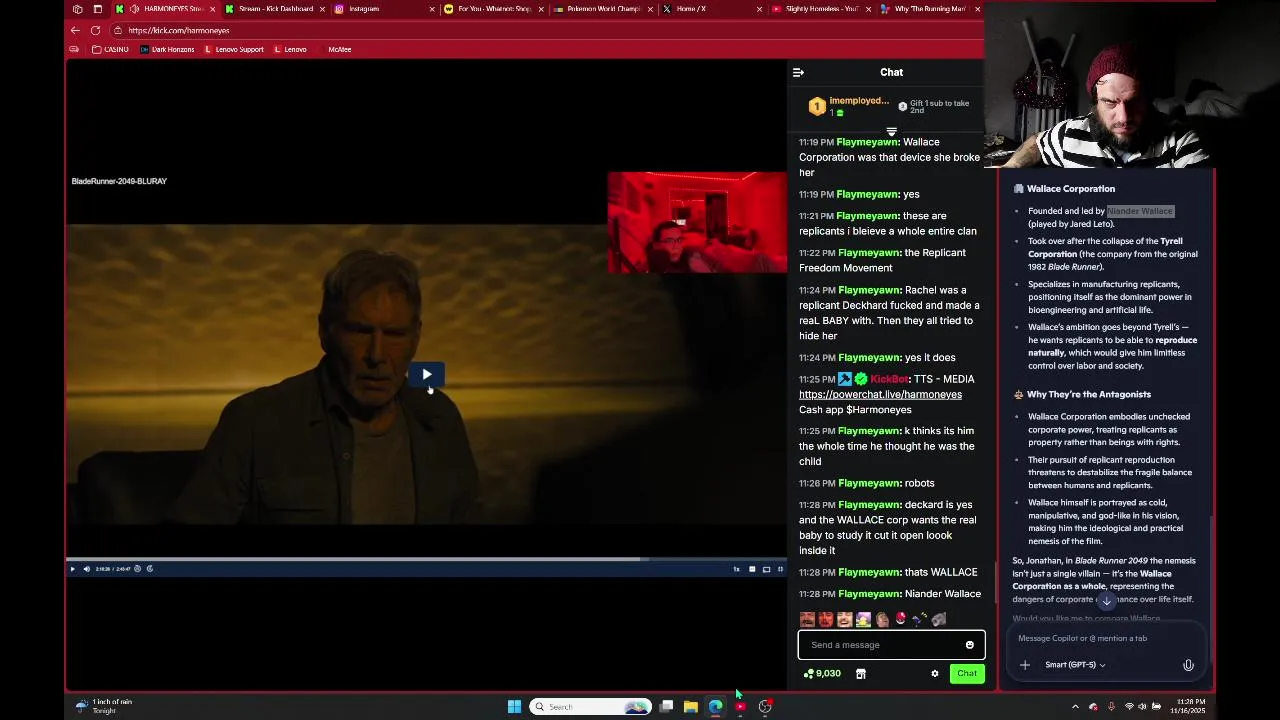
Task: Go back with browser back arrow
Action: point(75,30)
